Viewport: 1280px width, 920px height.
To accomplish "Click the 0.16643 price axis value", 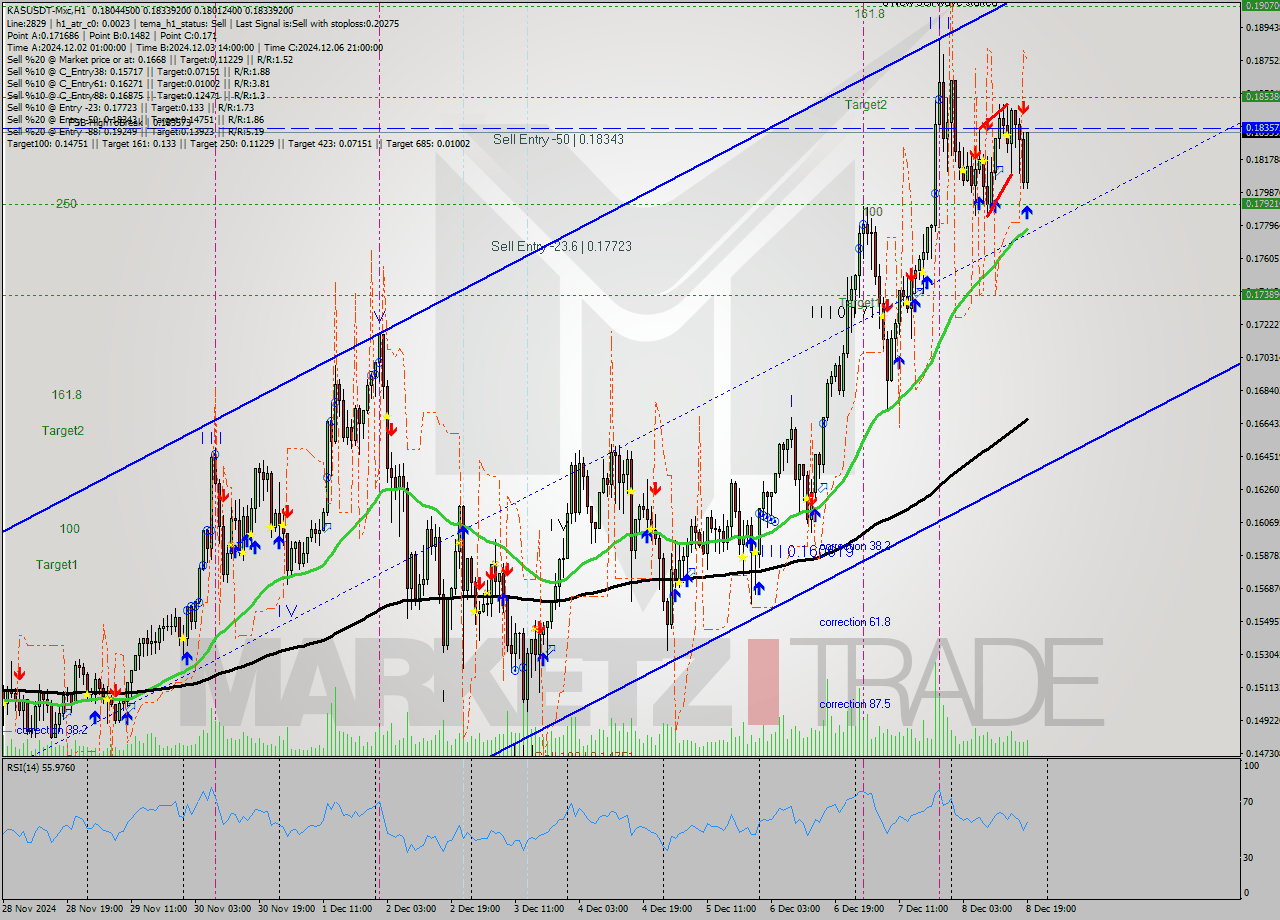I will pyautogui.click(x=1262, y=423).
